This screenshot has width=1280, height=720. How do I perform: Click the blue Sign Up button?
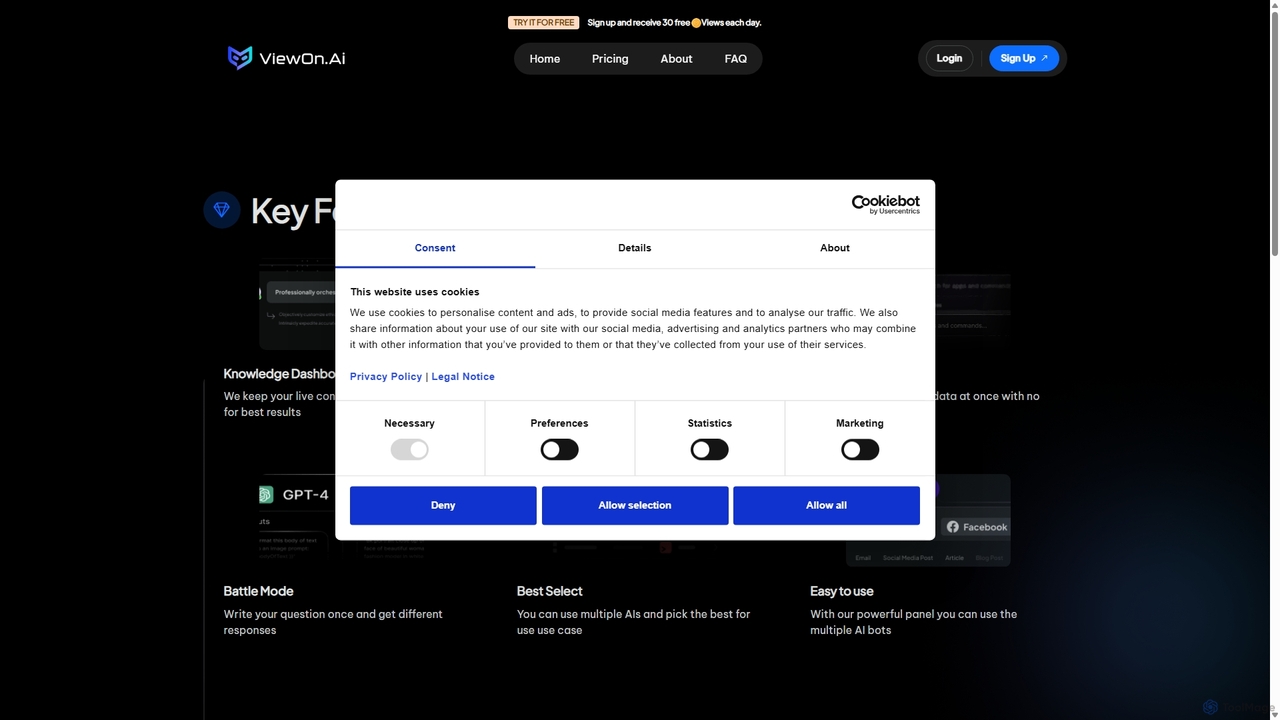pyautogui.click(x=1024, y=58)
